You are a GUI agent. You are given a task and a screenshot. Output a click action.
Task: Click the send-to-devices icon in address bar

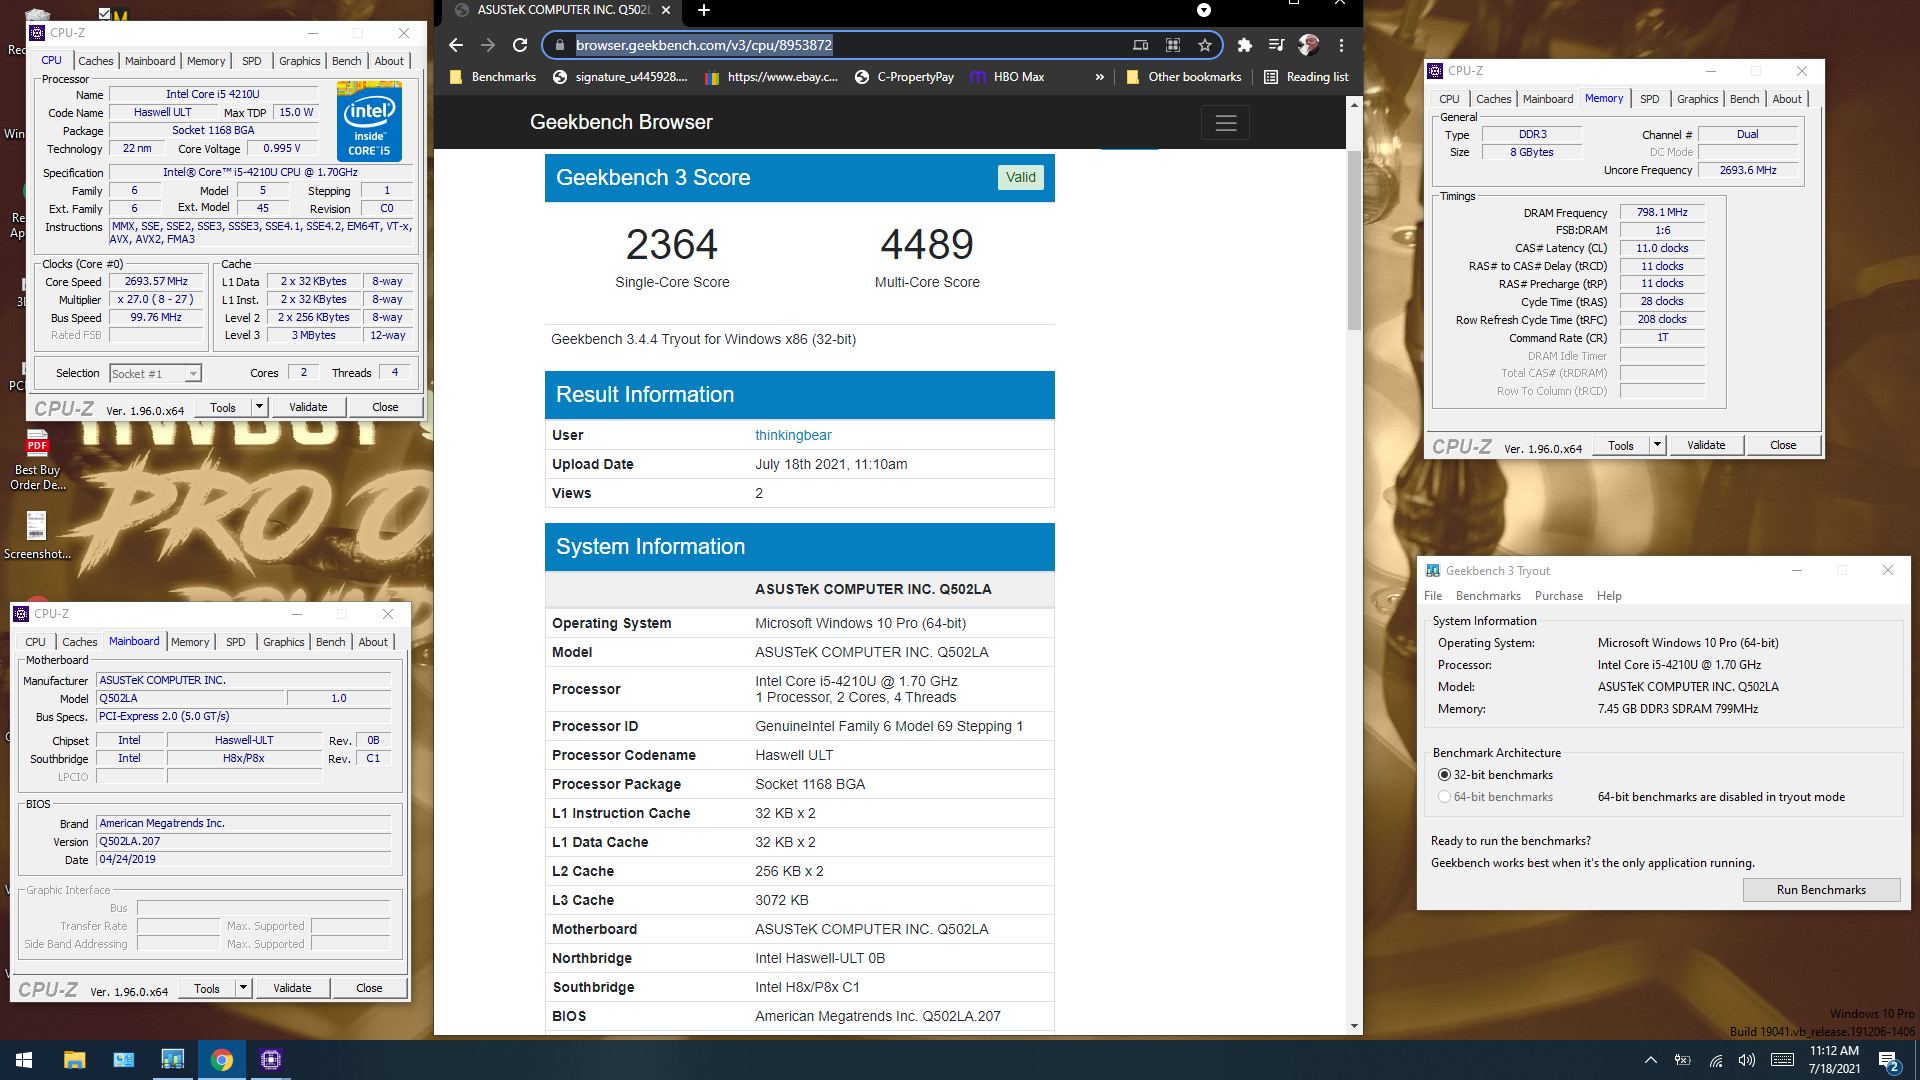tap(1140, 45)
